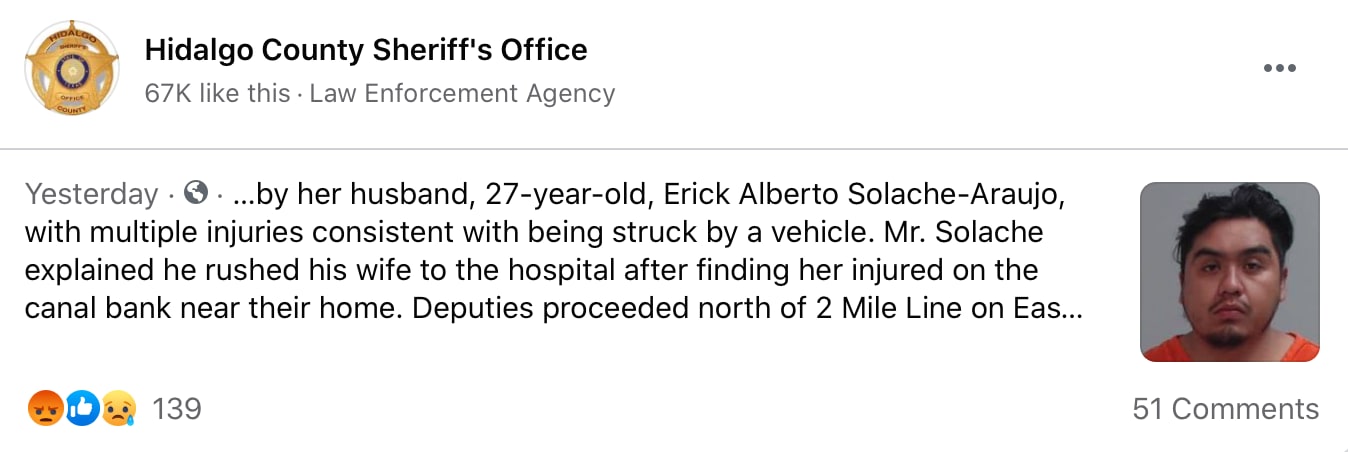Open the Hidalgo County Sheriff's Office page name
Screen dimensions: 1348x452
[366, 49]
